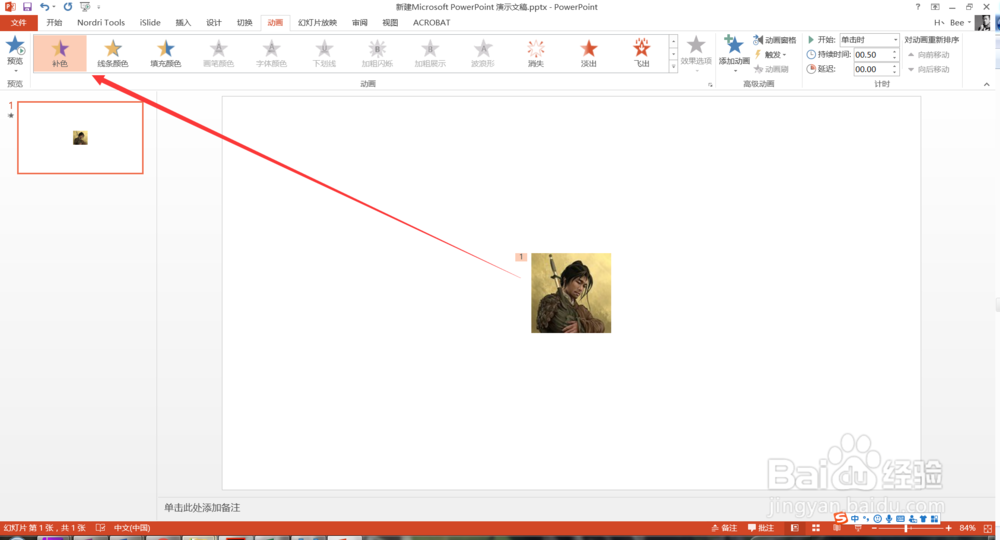Toggle 备注 notes in status bar
The height and width of the screenshot is (540, 1000).
pyautogui.click(x=724, y=528)
